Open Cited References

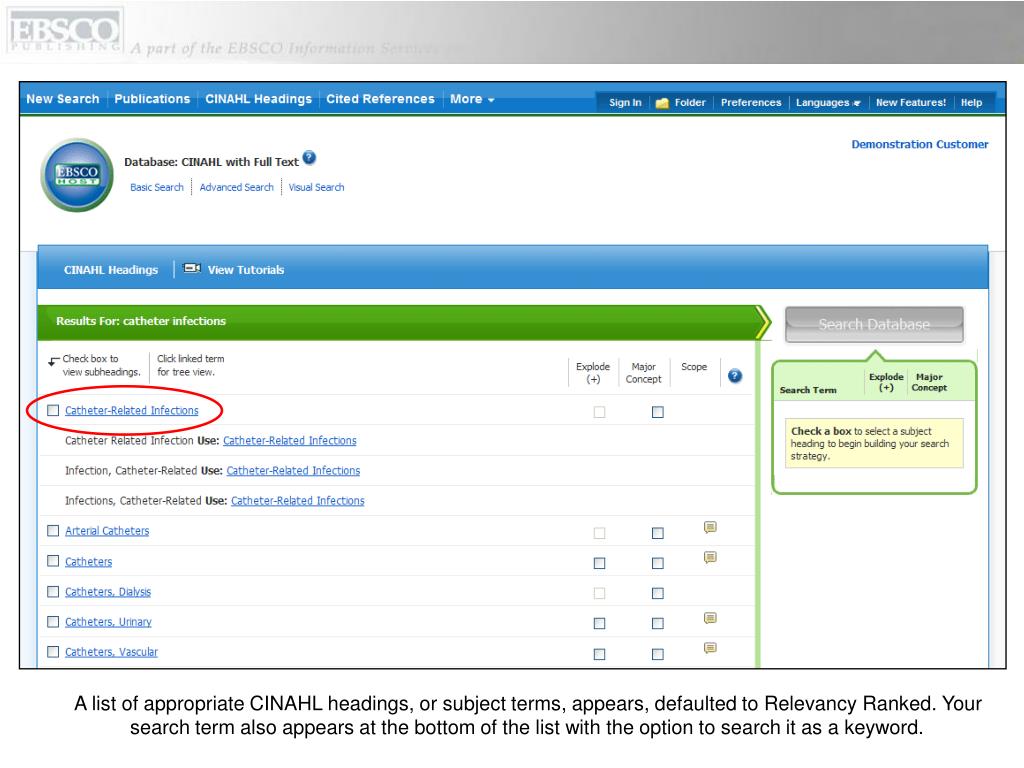(x=380, y=99)
